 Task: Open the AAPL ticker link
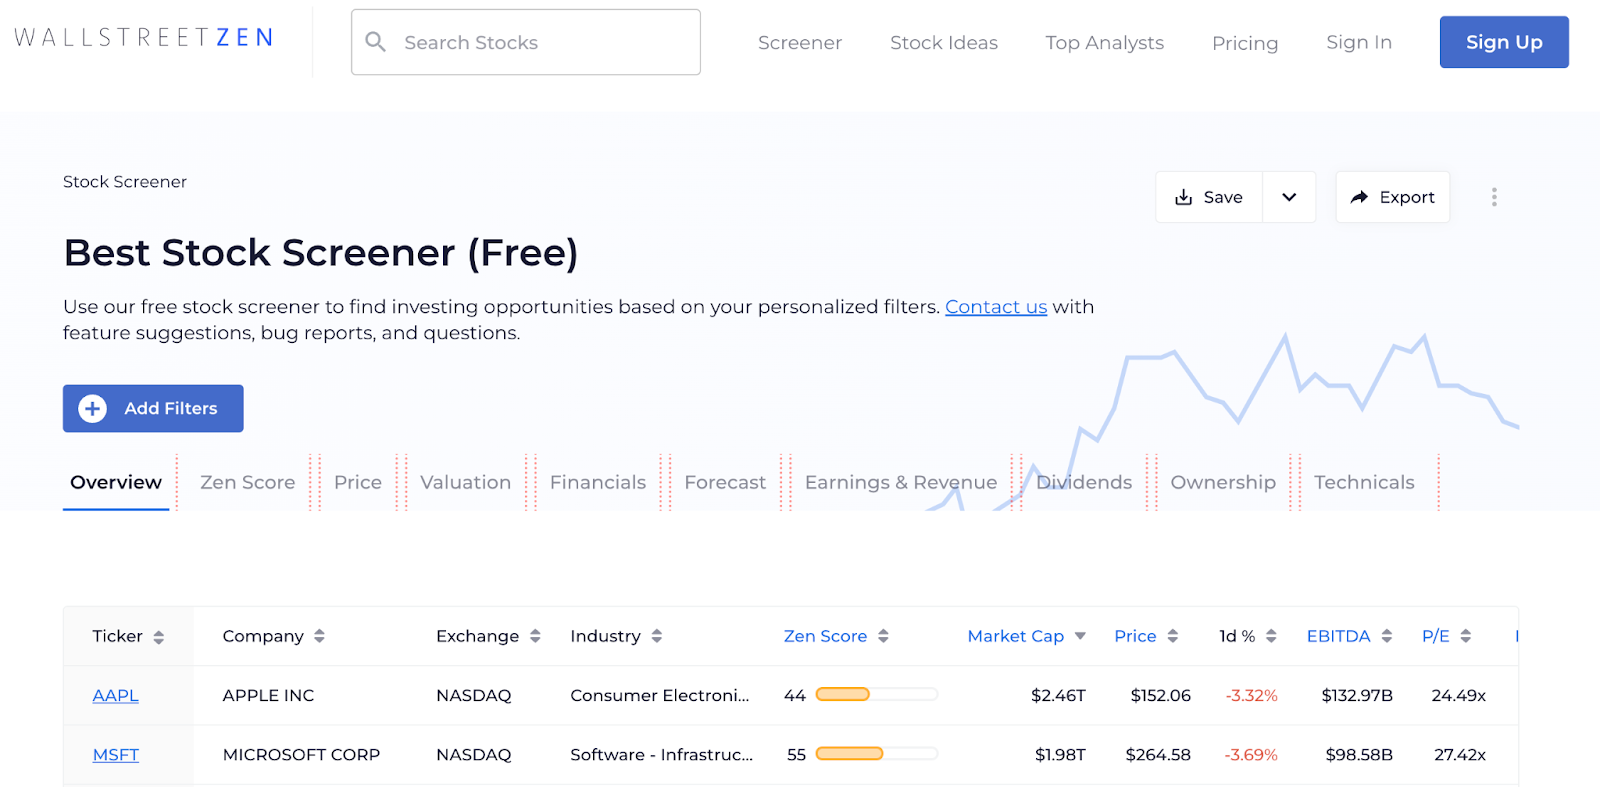pyautogui.click(x=116, y=695)
